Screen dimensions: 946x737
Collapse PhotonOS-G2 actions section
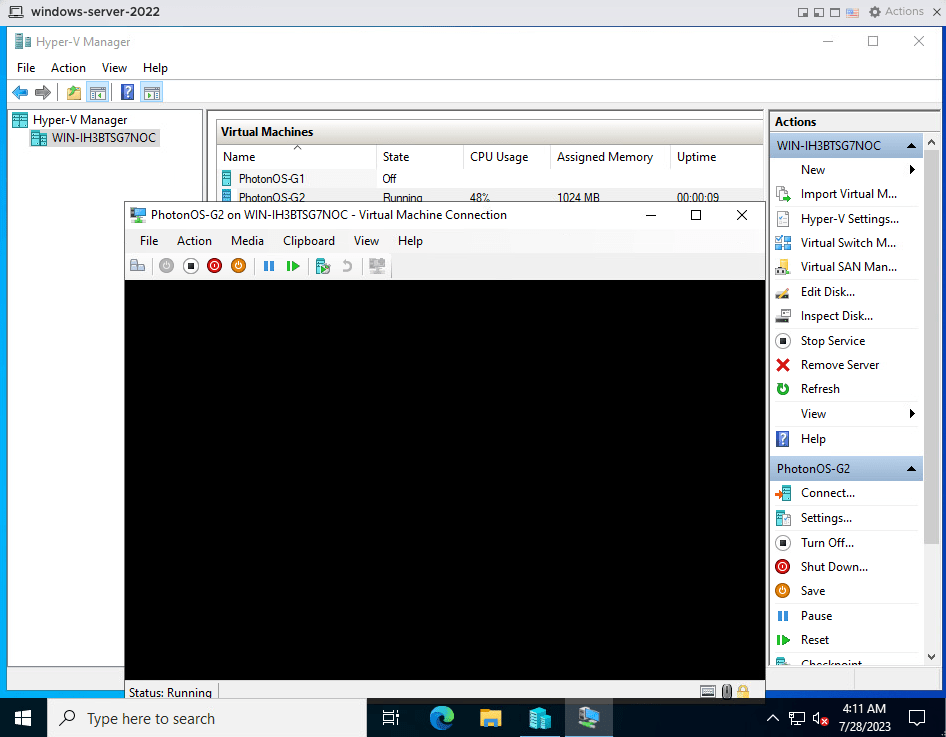click(911, 469)
